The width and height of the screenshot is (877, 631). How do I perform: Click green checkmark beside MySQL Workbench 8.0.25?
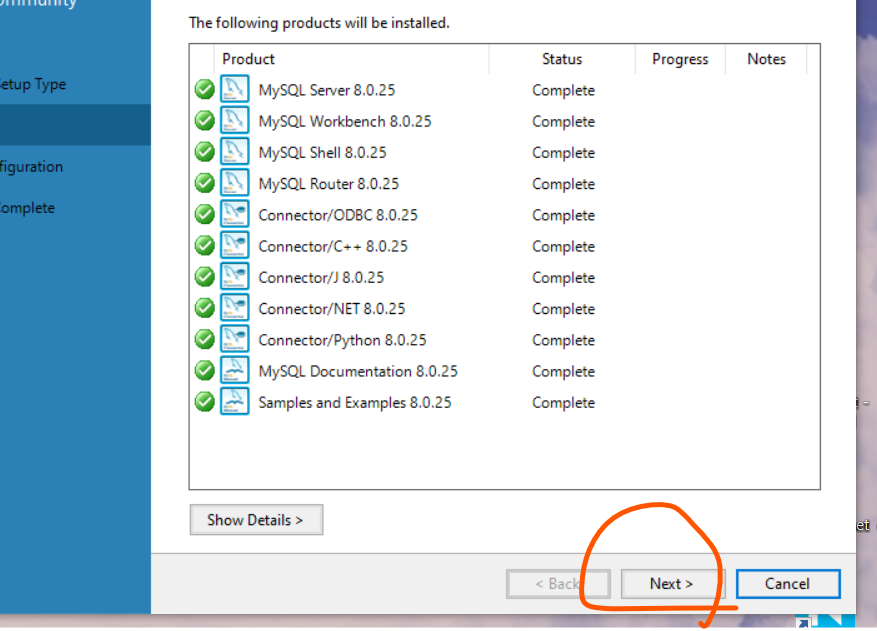coord(205,121)
